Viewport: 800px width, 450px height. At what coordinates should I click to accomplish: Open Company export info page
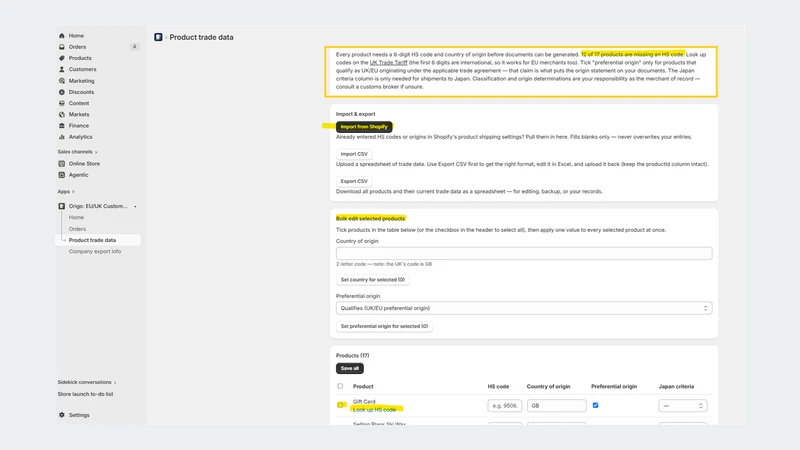coord(95,252)
